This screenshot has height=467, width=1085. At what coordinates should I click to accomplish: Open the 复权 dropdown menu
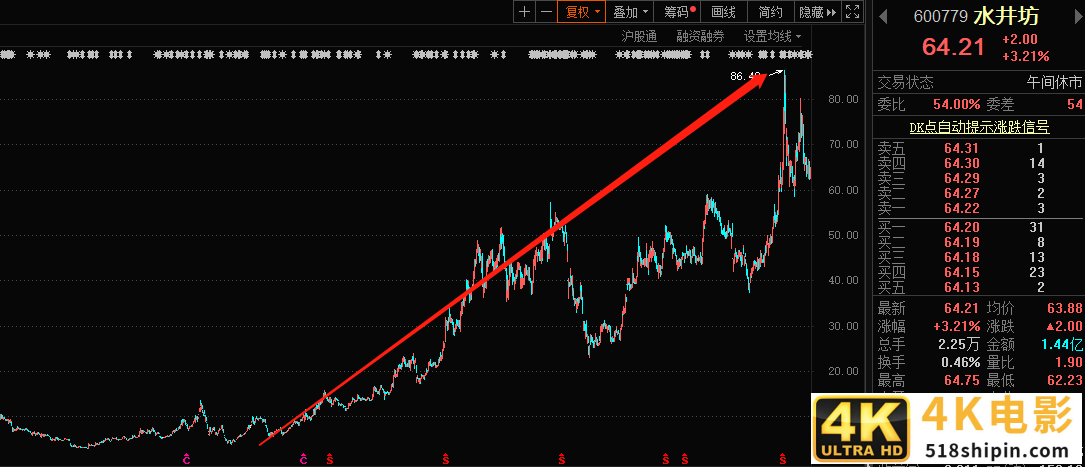click(x=582, y=12)
